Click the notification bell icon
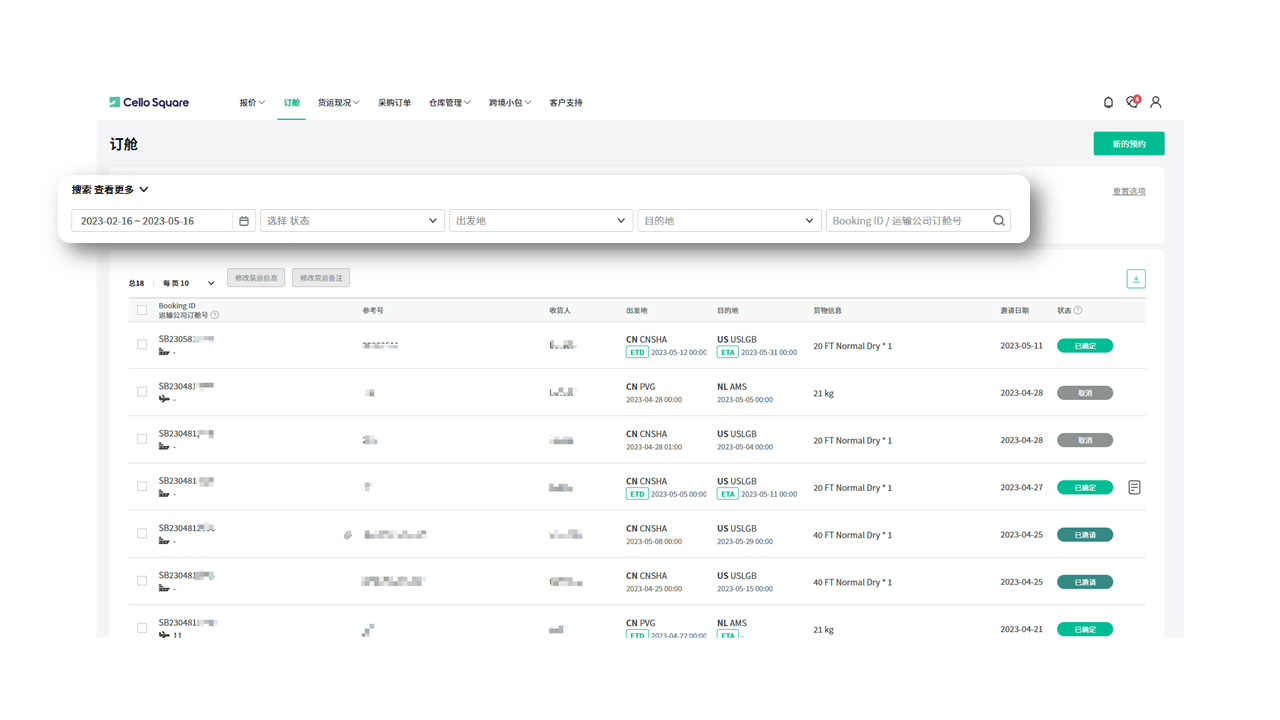Screen dimensions: 1280x720 point(1108,102)
